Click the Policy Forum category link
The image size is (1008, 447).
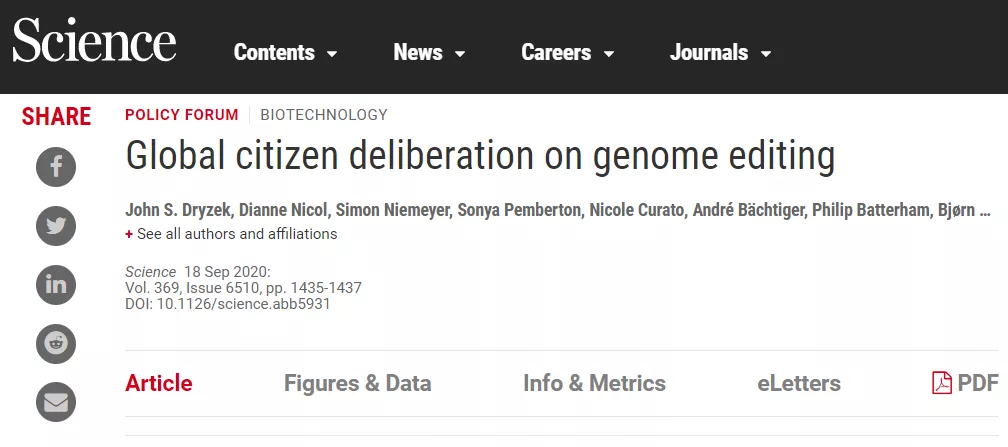[181, 115]
